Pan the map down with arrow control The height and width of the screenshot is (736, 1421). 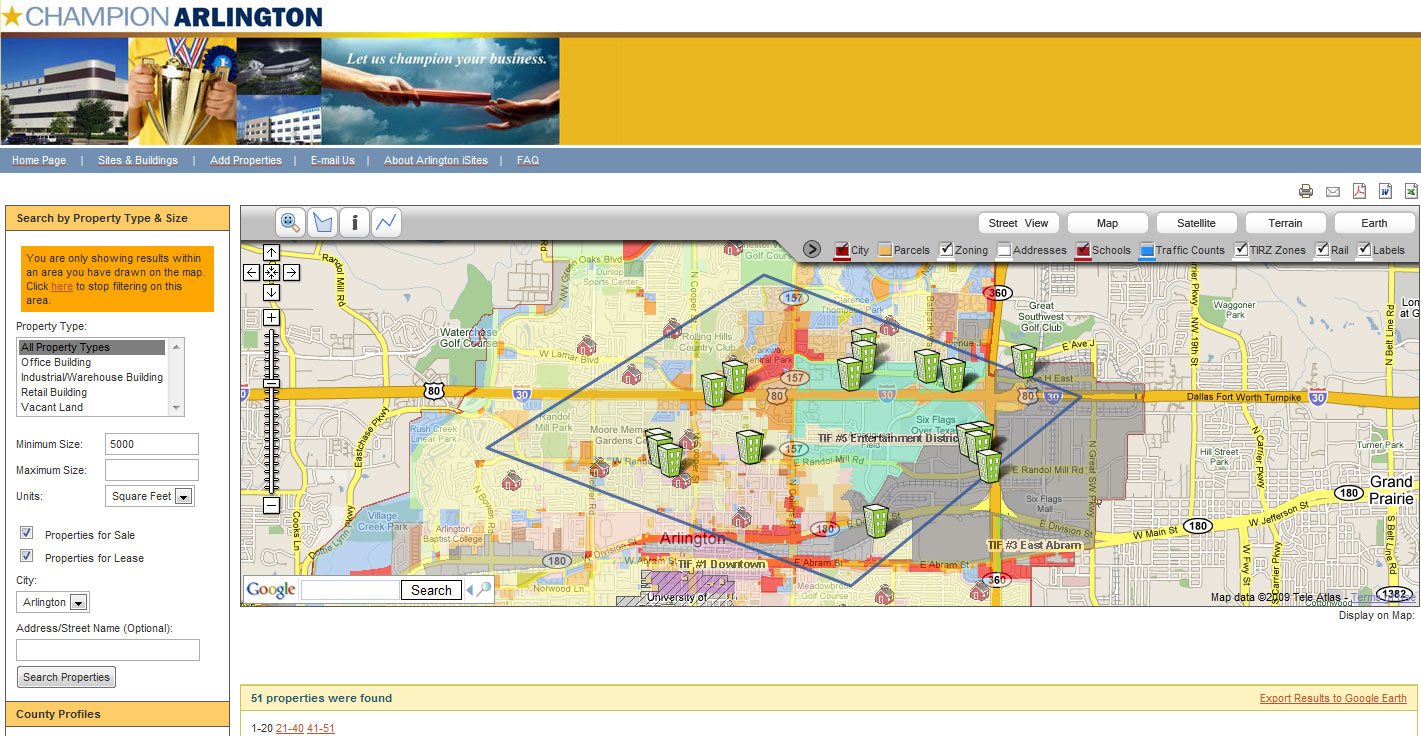click(x=271, y=292)
